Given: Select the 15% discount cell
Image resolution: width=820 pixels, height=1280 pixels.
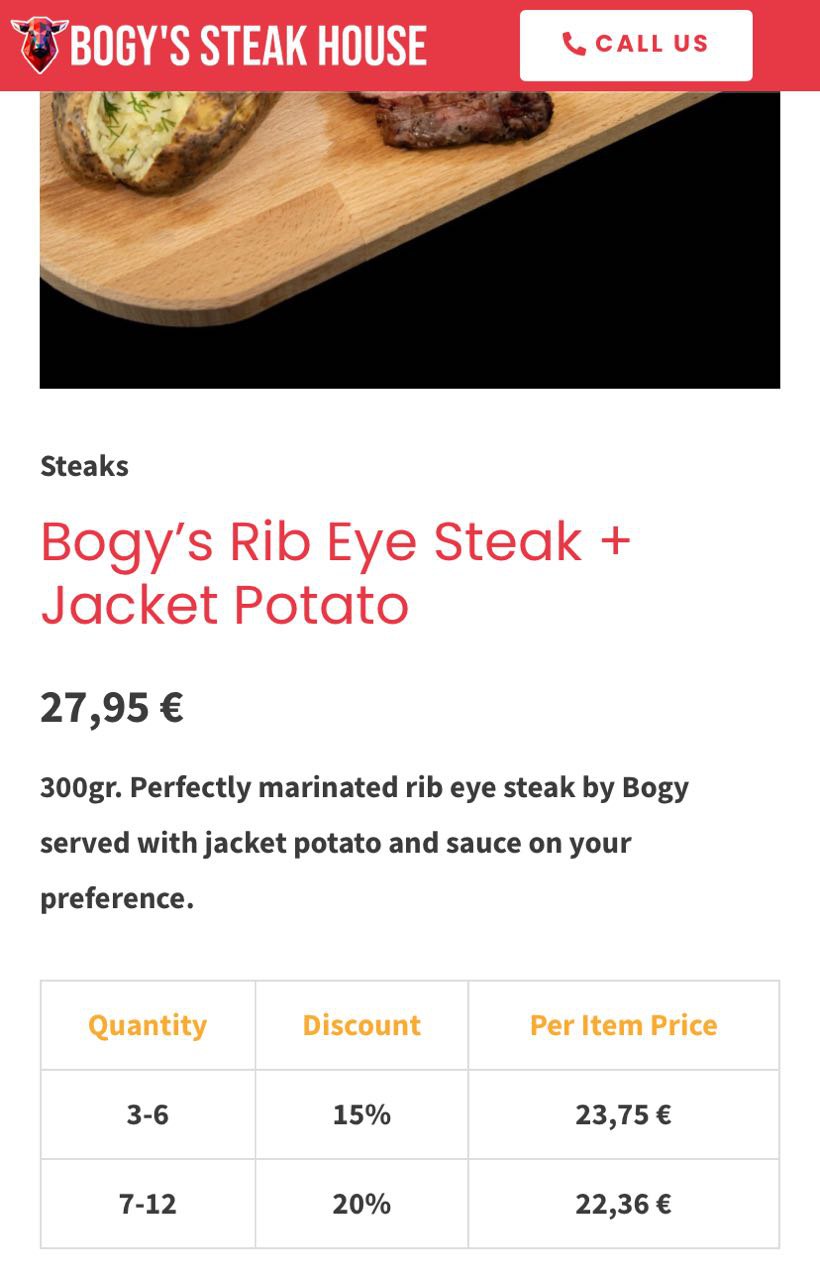Looking at the screenshot, I should (361, 1114).
